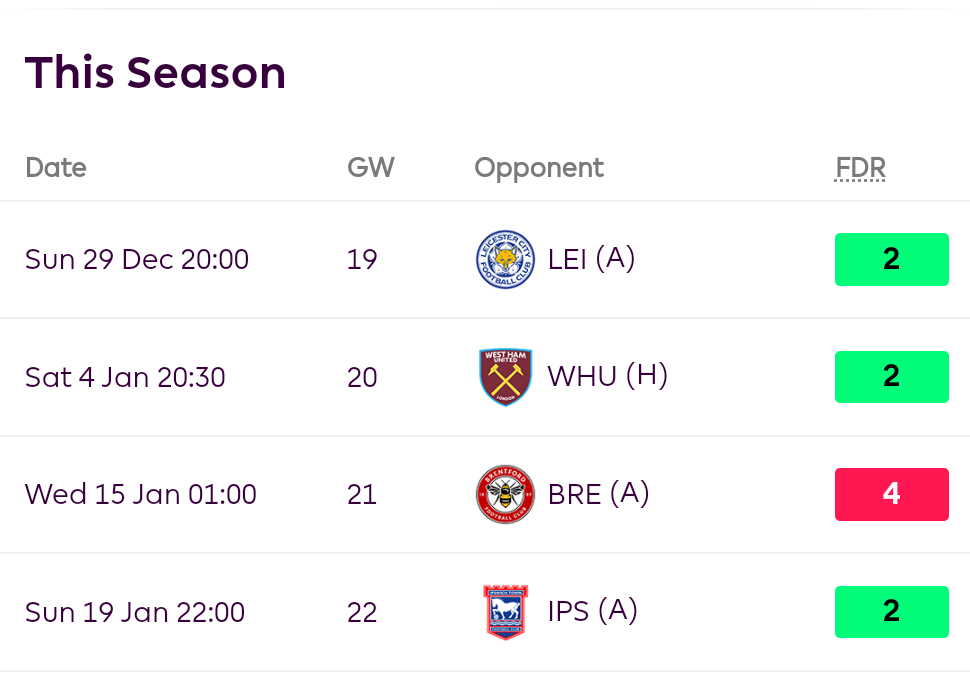This screenshot has width=970, height=673.
Task: Click the GW column header
Action: coord(371,168)
